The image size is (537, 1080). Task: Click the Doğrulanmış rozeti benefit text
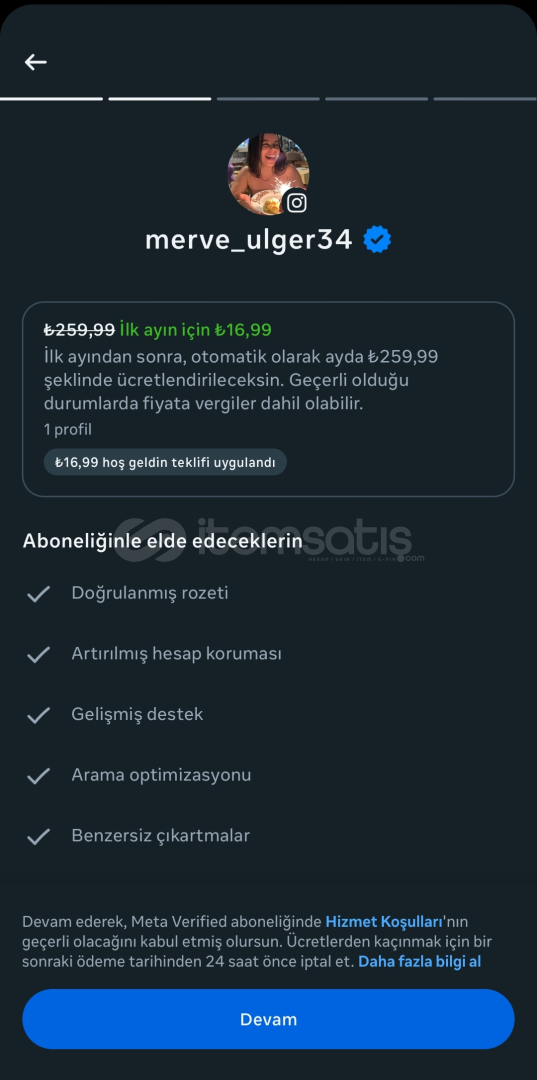tap(150, 593)
